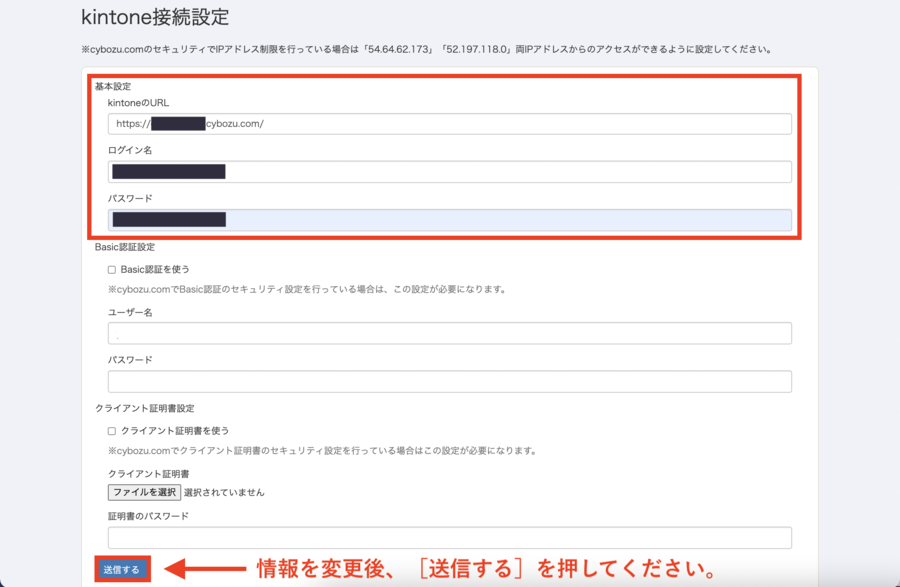Click the Basic認証 security setting note
This screenshot has width=900, height=587.
pos(308,290)
